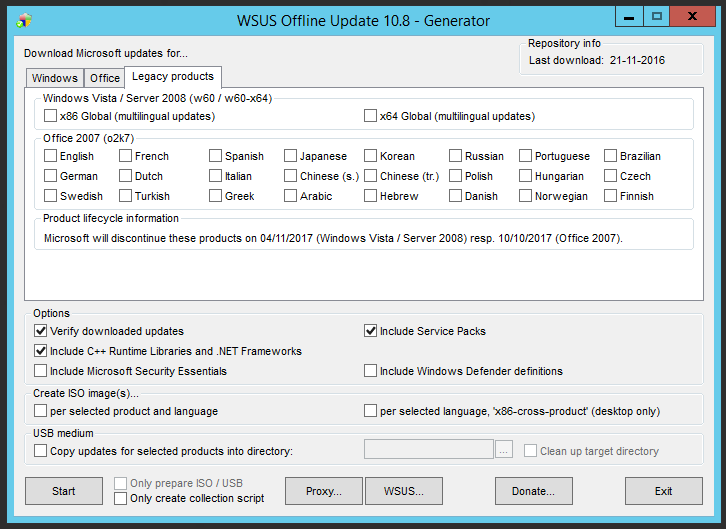Check the Polish checkbox
Viewport: 726px width, 529px height.
455,176
